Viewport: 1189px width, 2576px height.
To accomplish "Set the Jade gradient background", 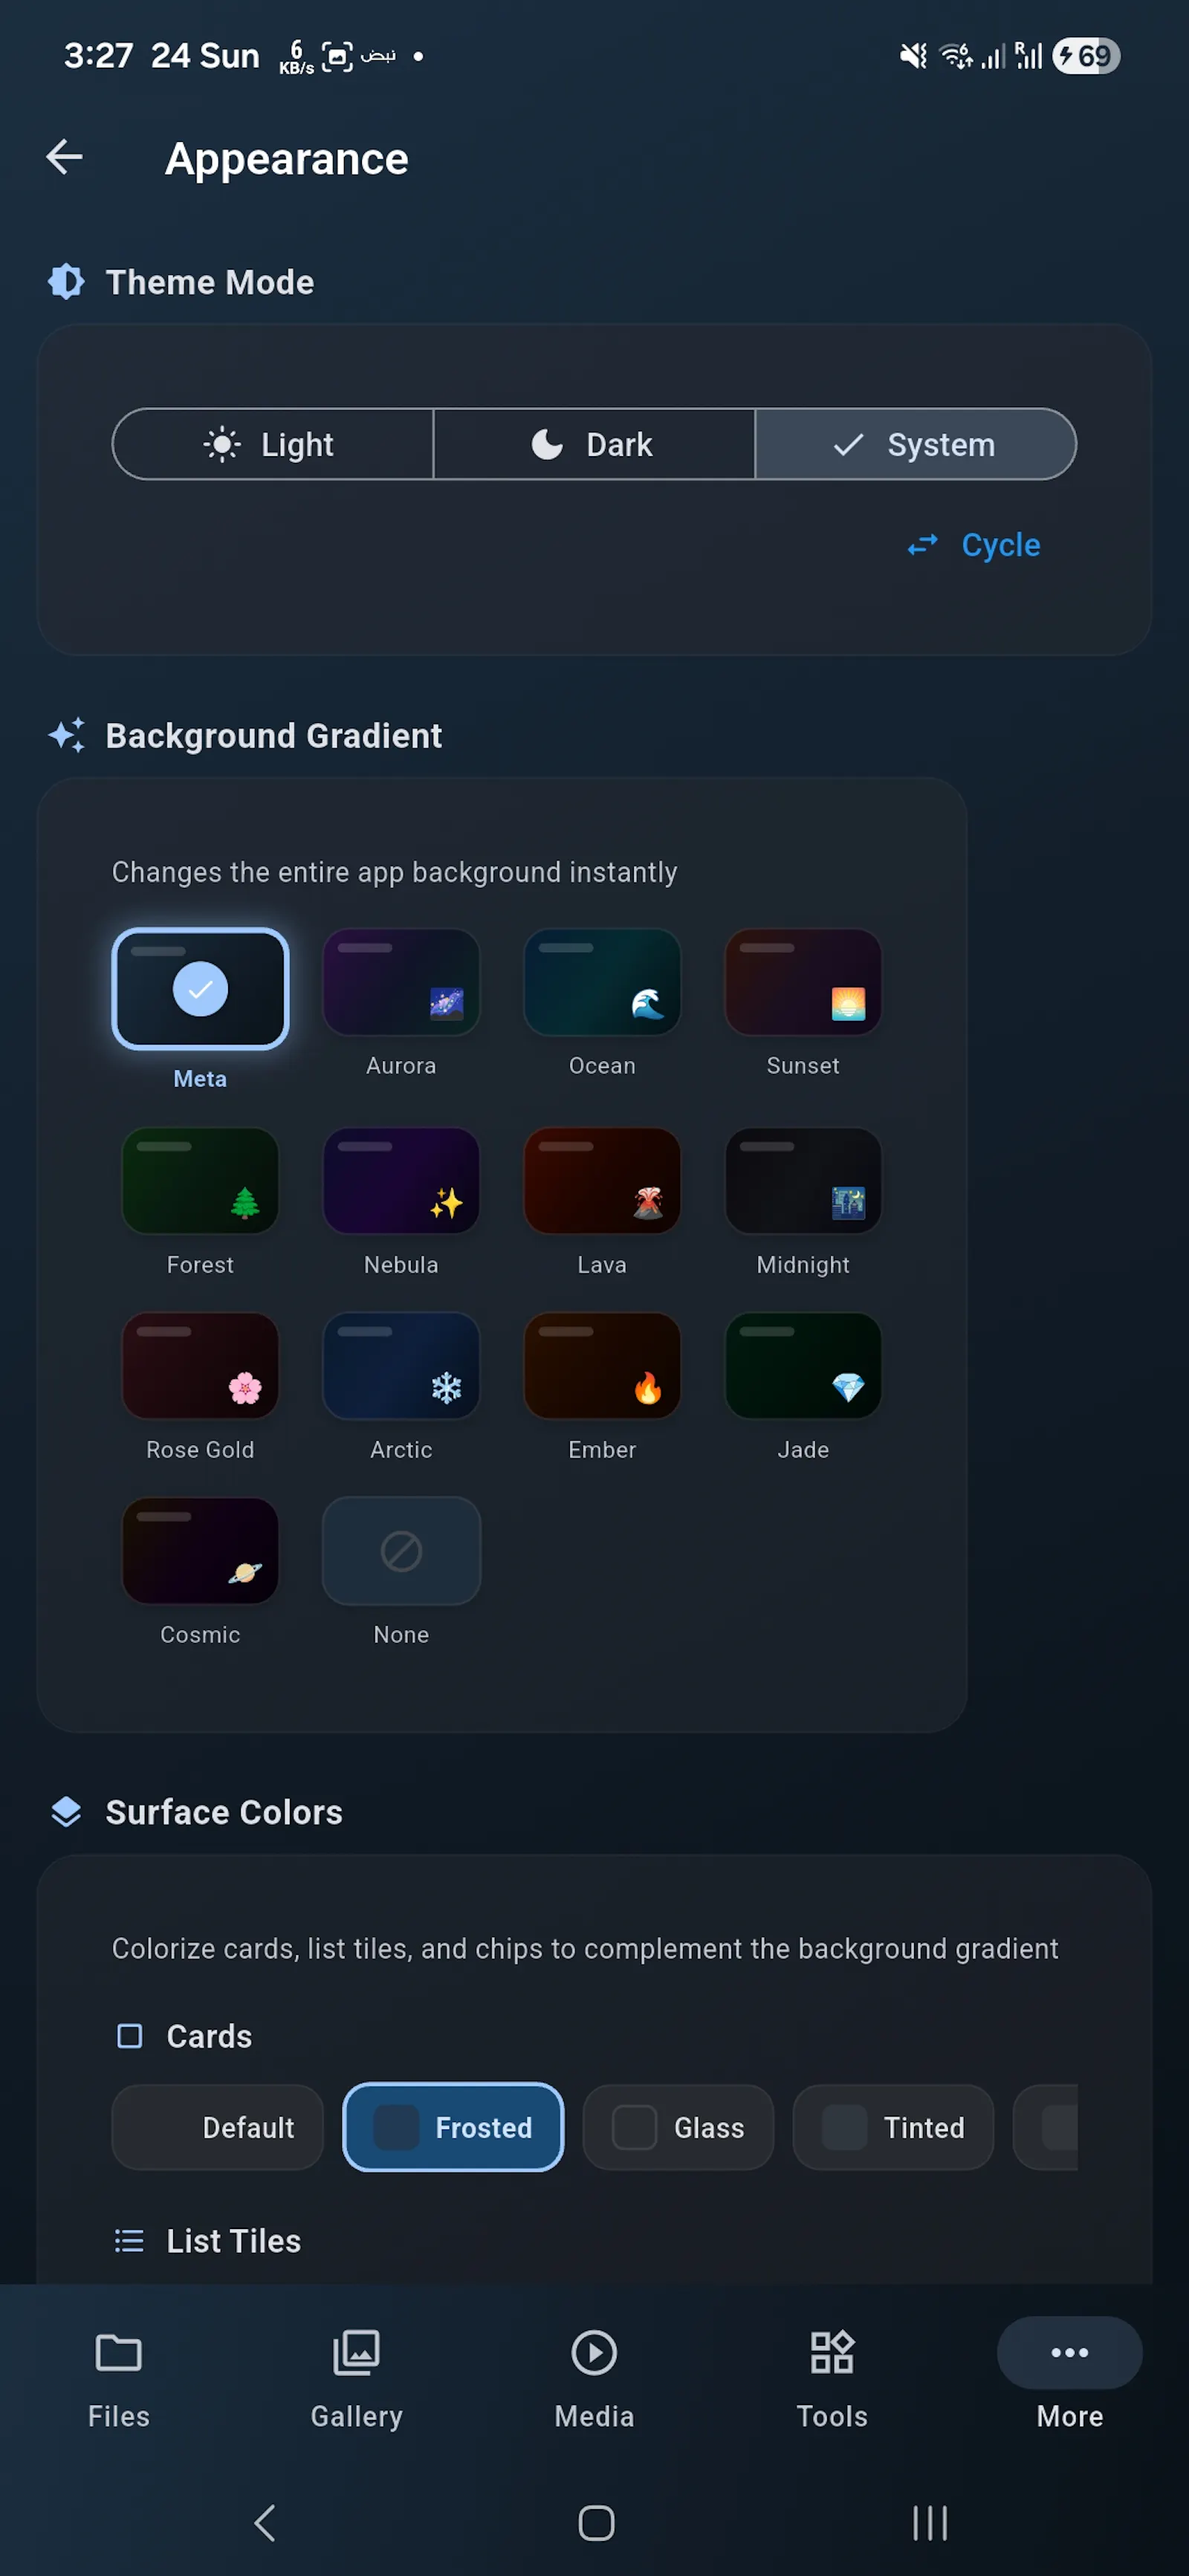I will pyautogui.click(x=803, y=1366).
